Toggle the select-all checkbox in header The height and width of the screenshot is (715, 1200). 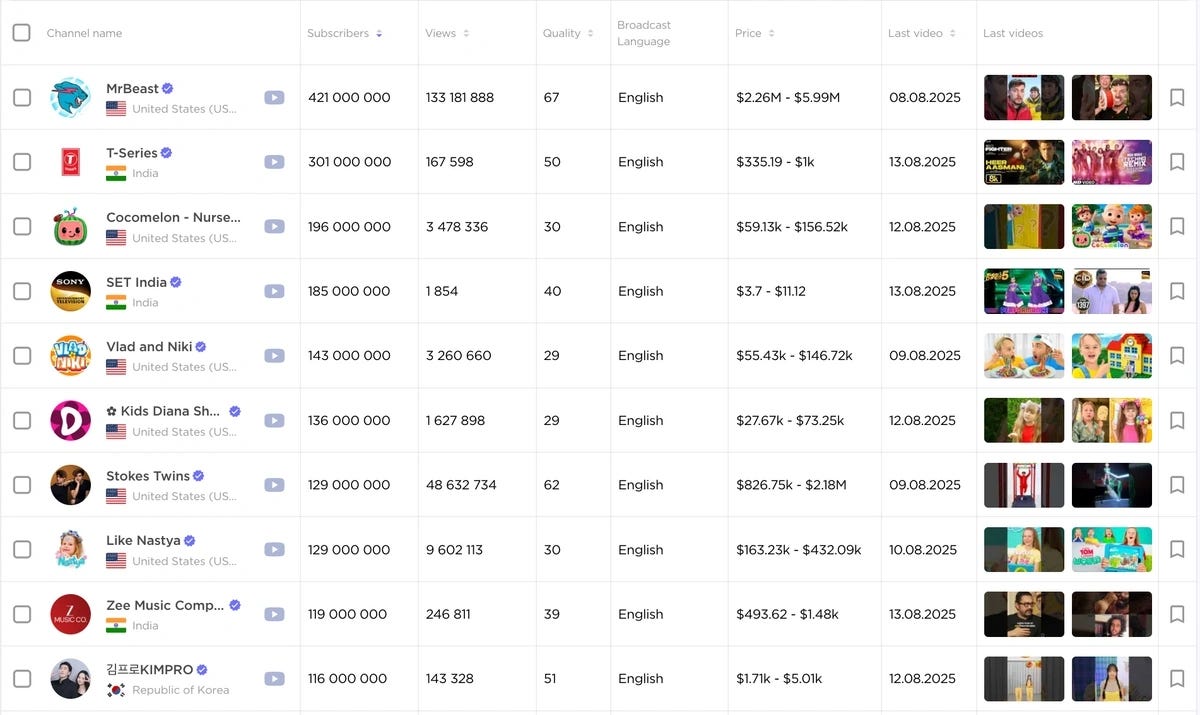coord(21,32)
